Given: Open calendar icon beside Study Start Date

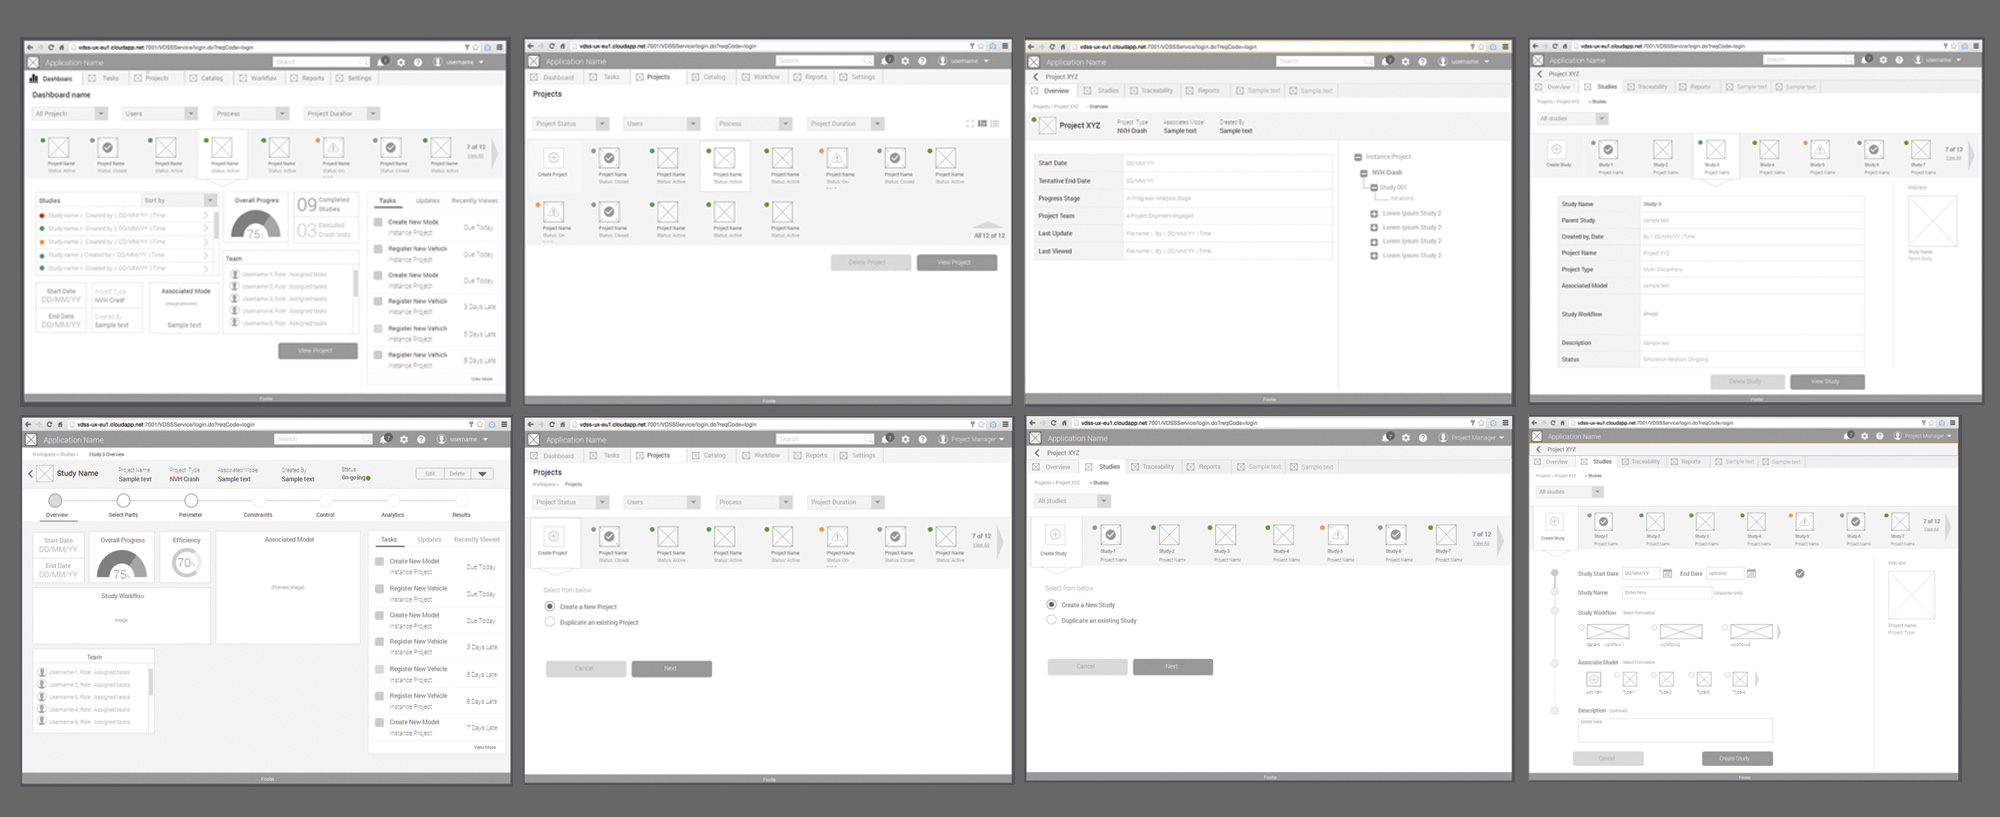Looking at the screenshot, I should click(1667, 574).
